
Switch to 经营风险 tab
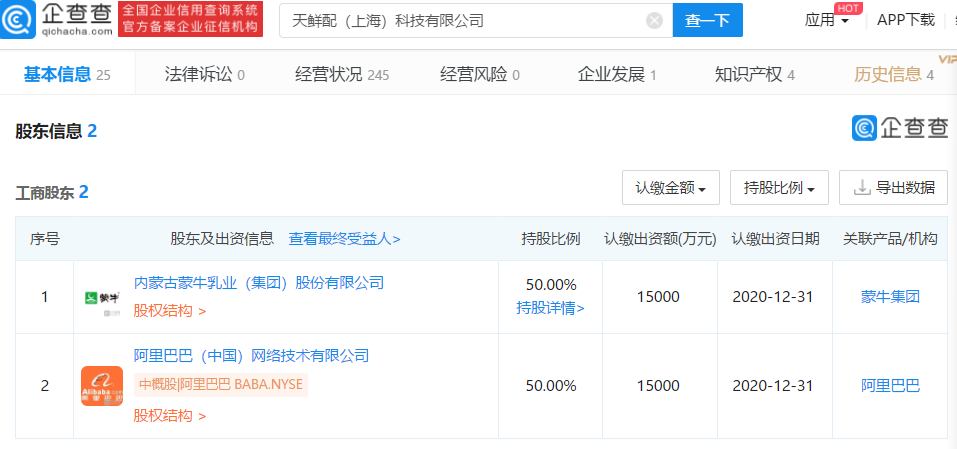pos(480,74)
